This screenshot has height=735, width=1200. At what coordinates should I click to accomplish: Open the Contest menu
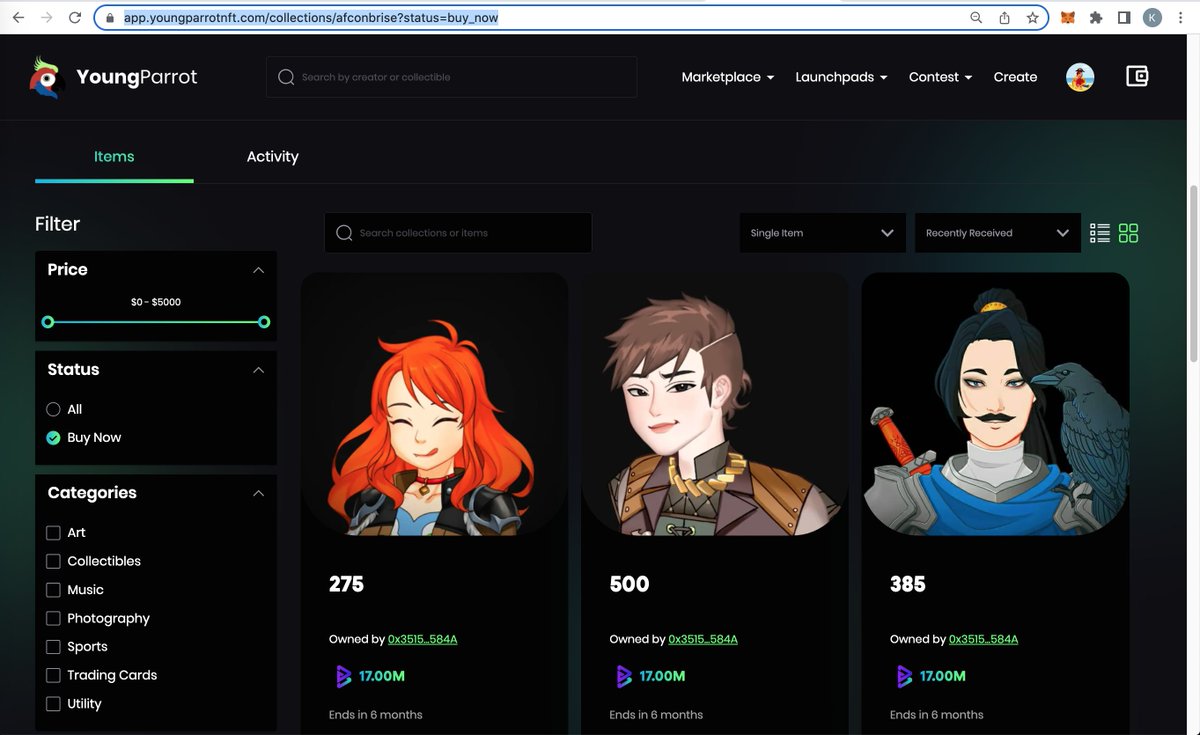coord(940,77)
